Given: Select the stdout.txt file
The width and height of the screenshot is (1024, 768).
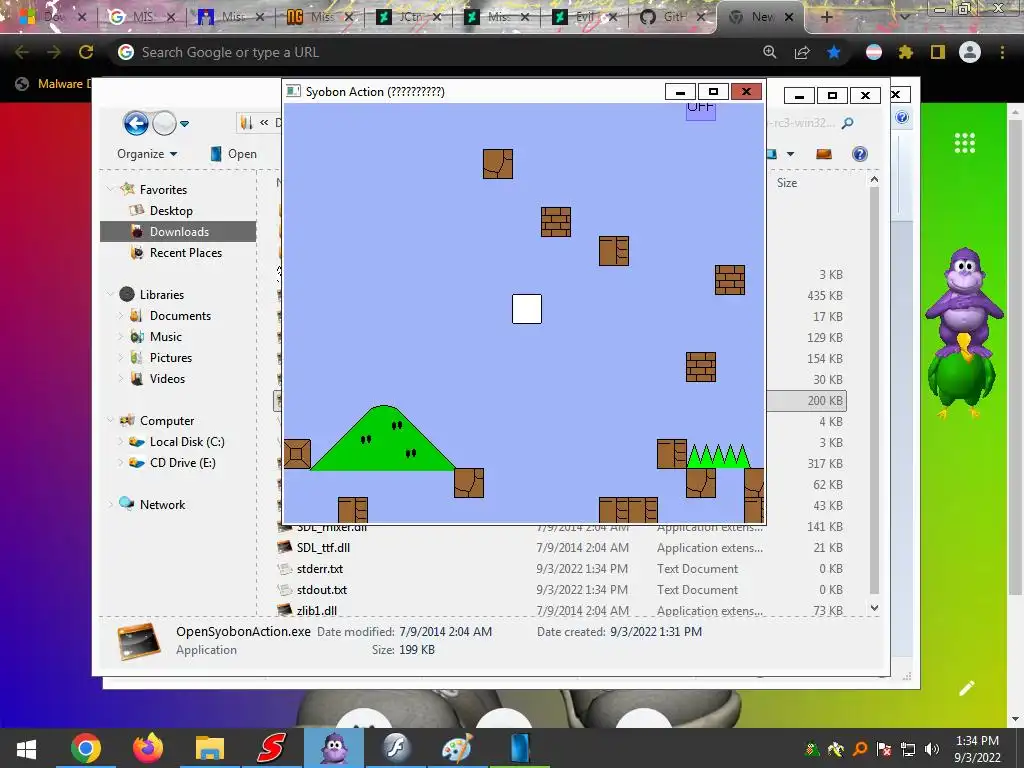Looking at the screenshot, I should point(321,590).
